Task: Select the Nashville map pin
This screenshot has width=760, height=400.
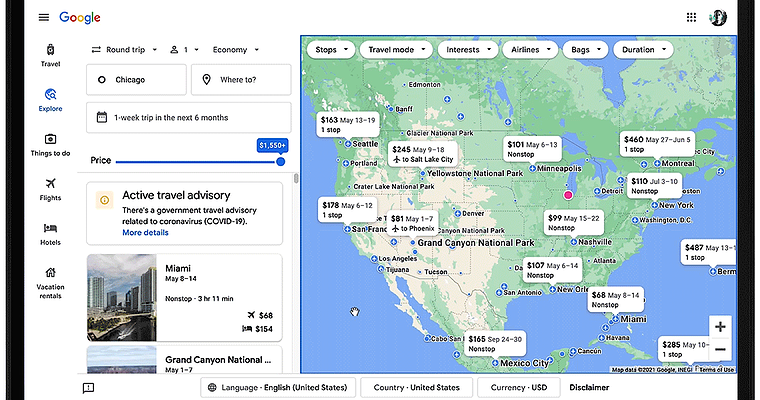Action: pyautogui.click(x=573, y=242)
